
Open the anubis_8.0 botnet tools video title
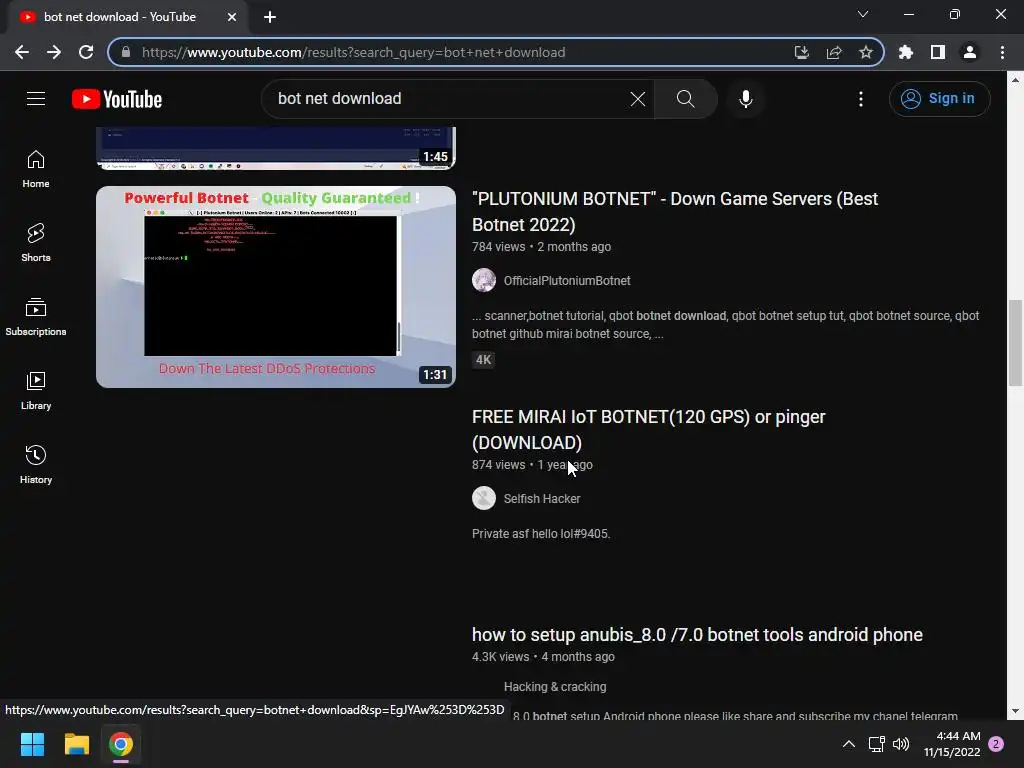[x=697, y=635]
